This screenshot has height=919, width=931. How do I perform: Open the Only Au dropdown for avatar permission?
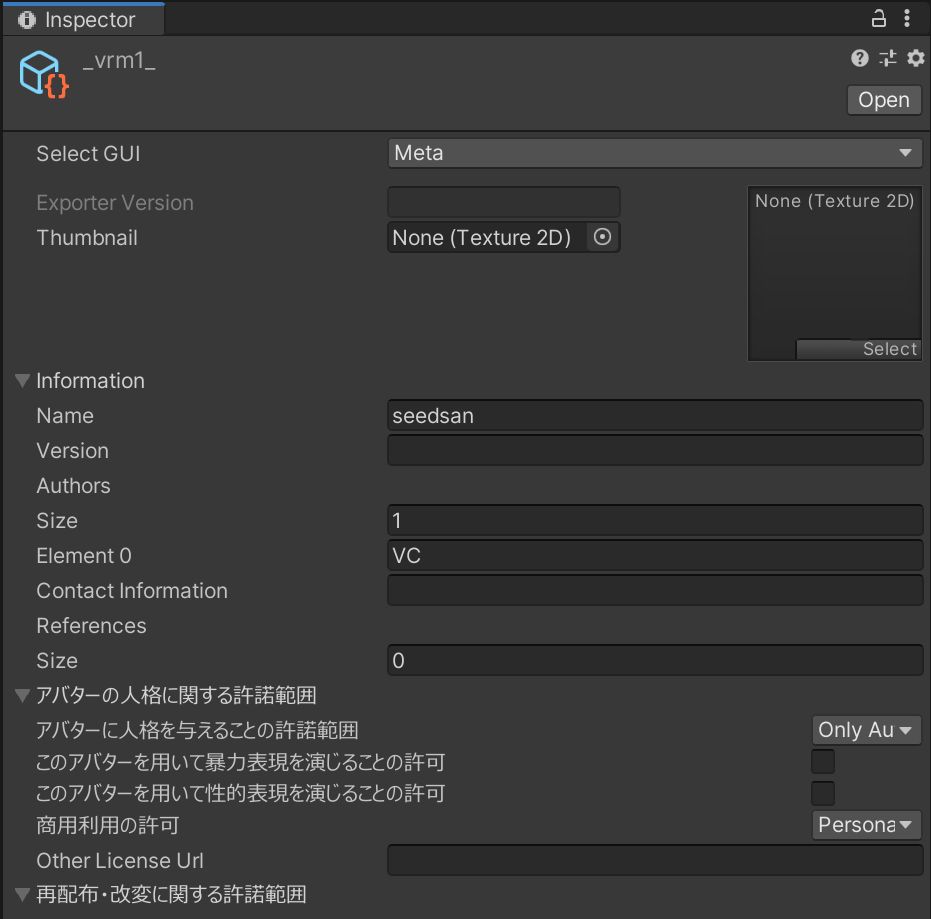click(x=866, y=730)
